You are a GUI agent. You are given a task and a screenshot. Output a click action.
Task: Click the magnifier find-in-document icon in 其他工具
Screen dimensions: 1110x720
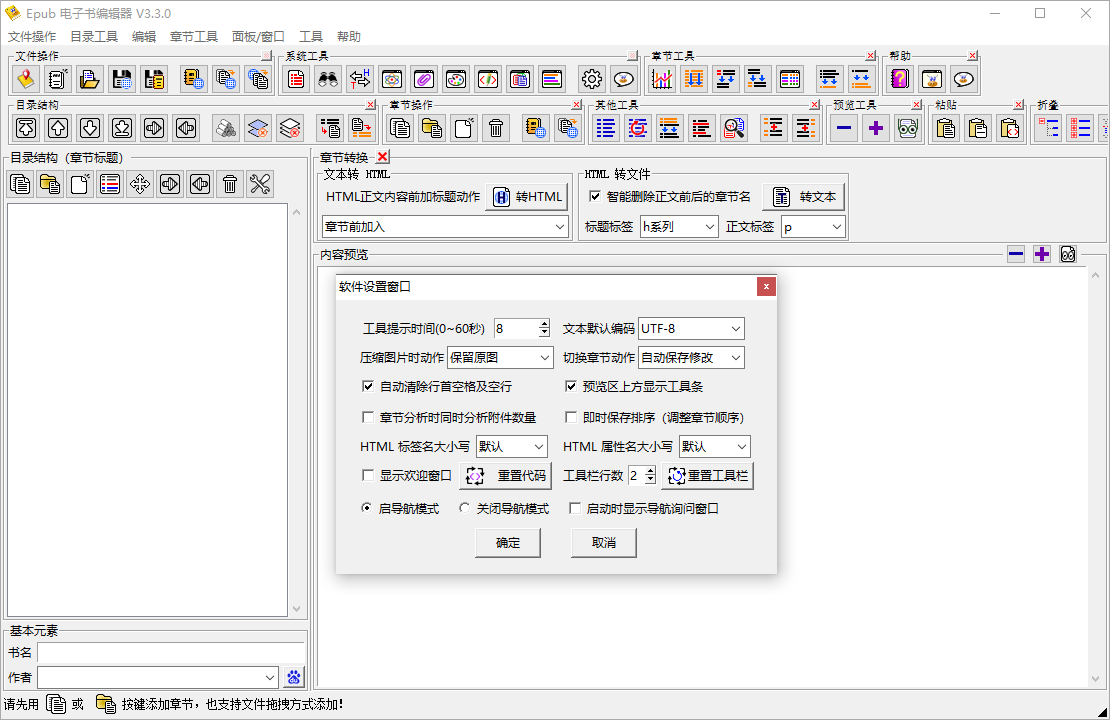[733, 128]
